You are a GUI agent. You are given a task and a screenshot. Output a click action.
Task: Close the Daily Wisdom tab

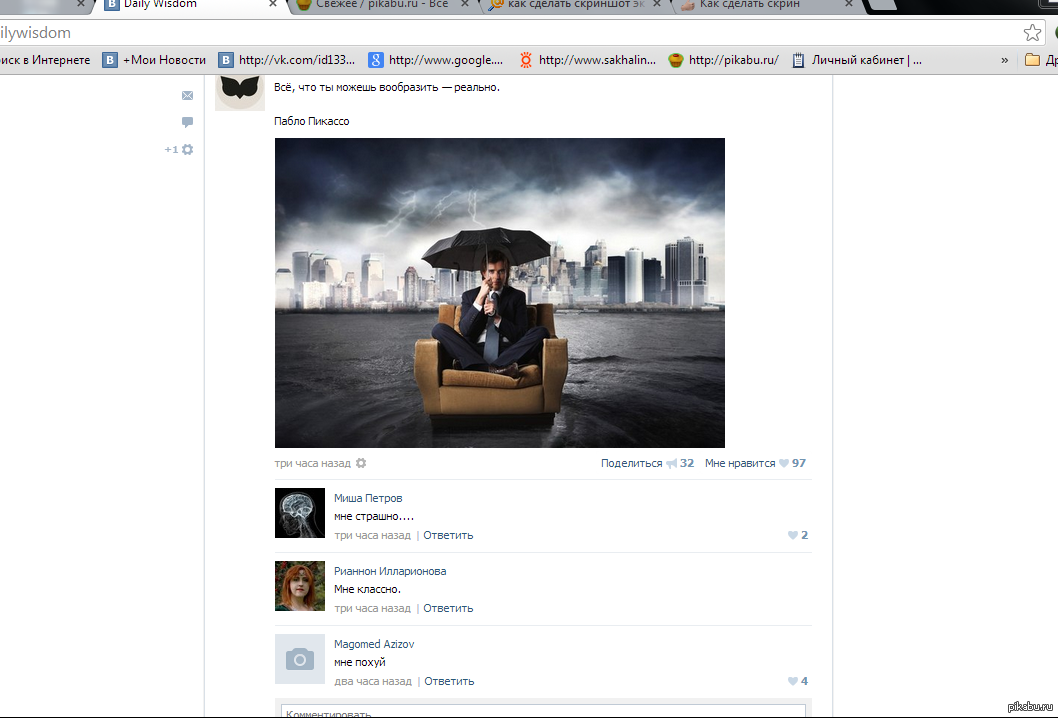click(x=273, y=4)
